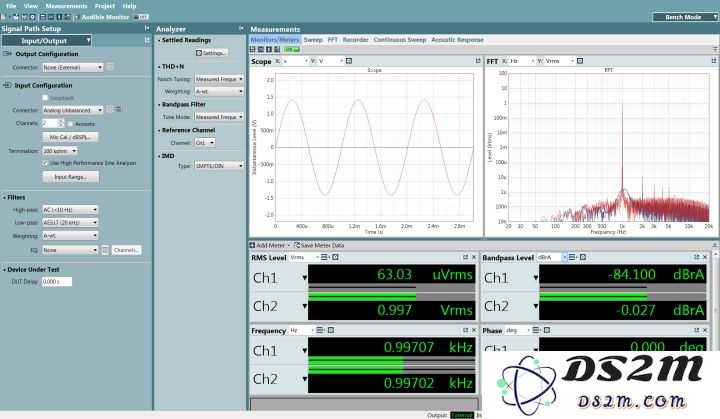Click the Settled Readings Settings button

coord(211,53)
